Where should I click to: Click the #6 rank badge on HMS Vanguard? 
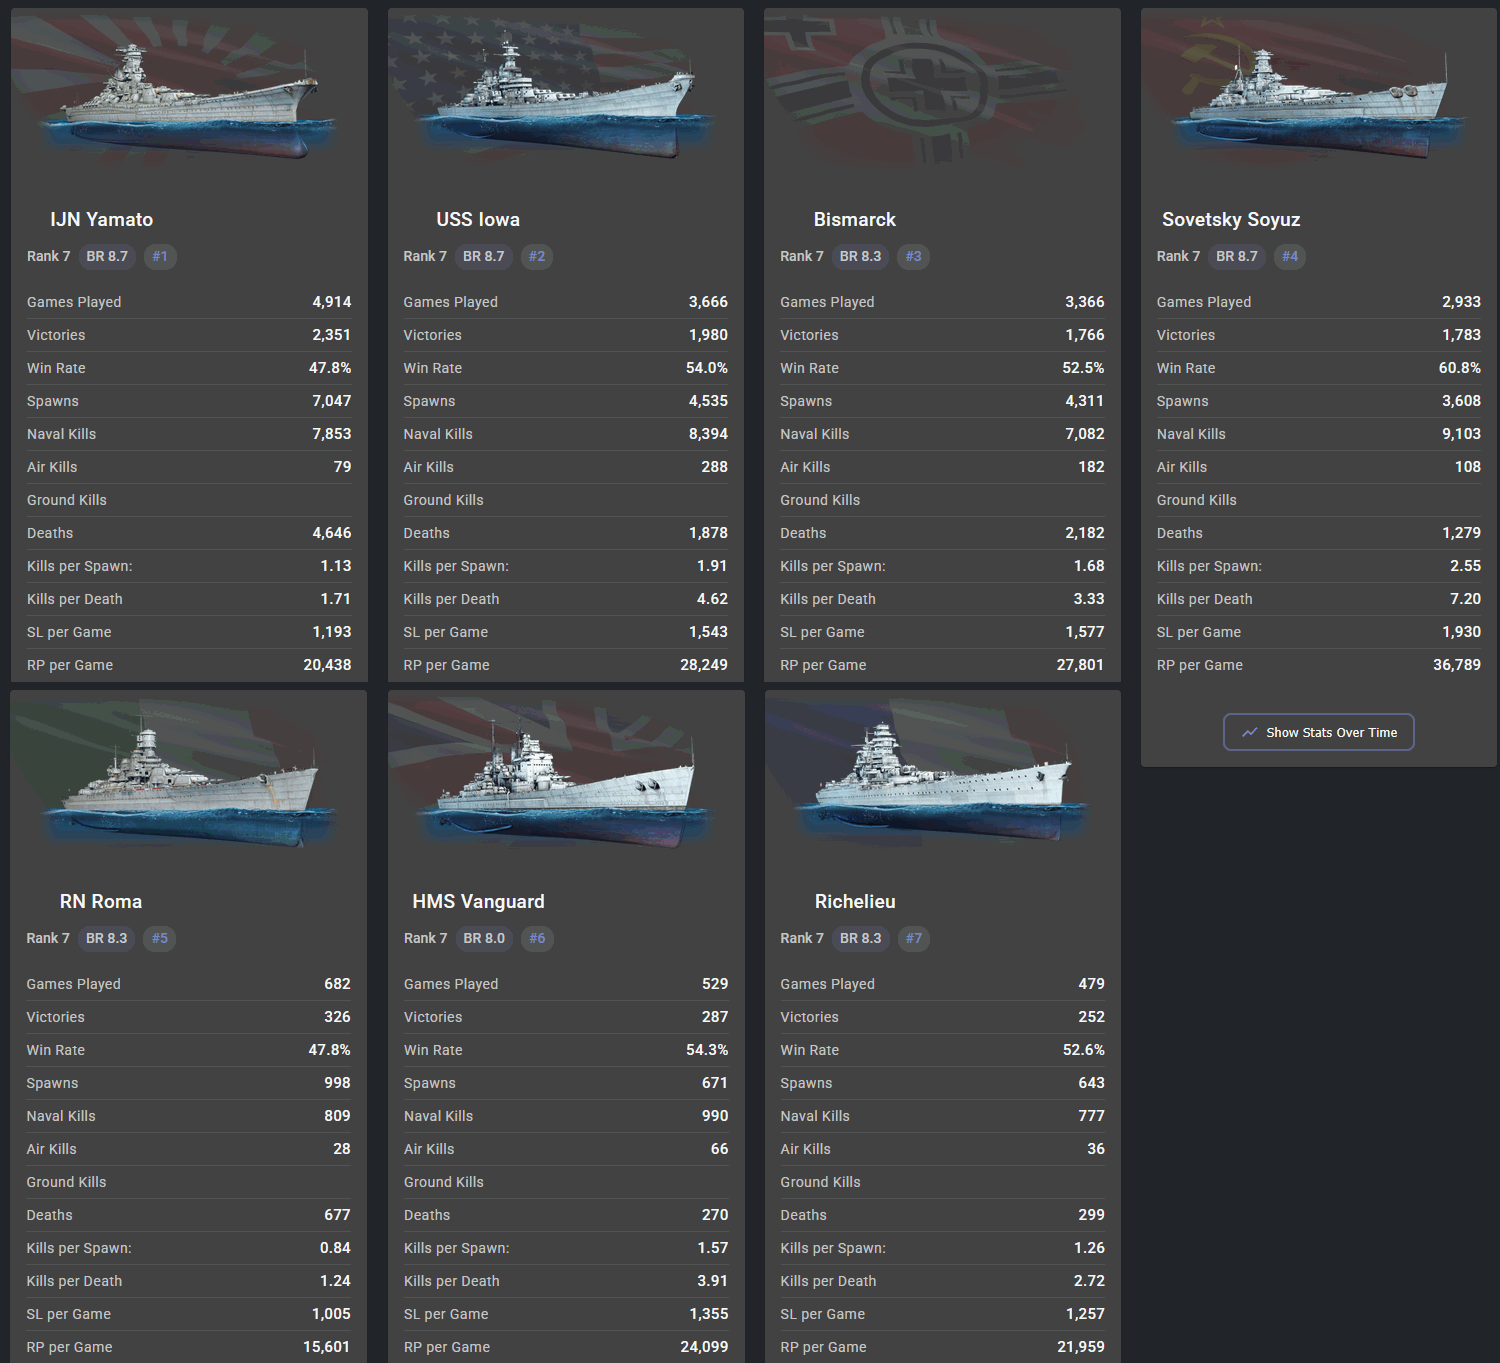(537, 938)
